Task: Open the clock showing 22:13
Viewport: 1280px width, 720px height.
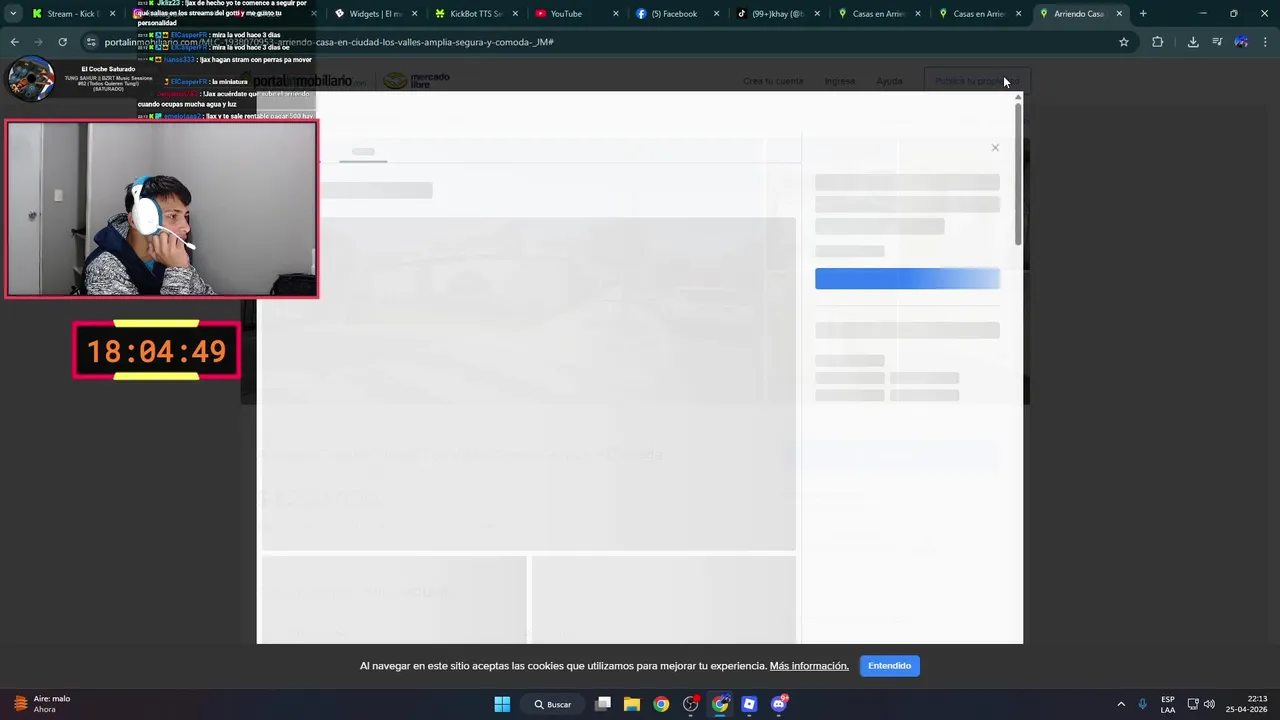Action: [x=1247, y=704]
